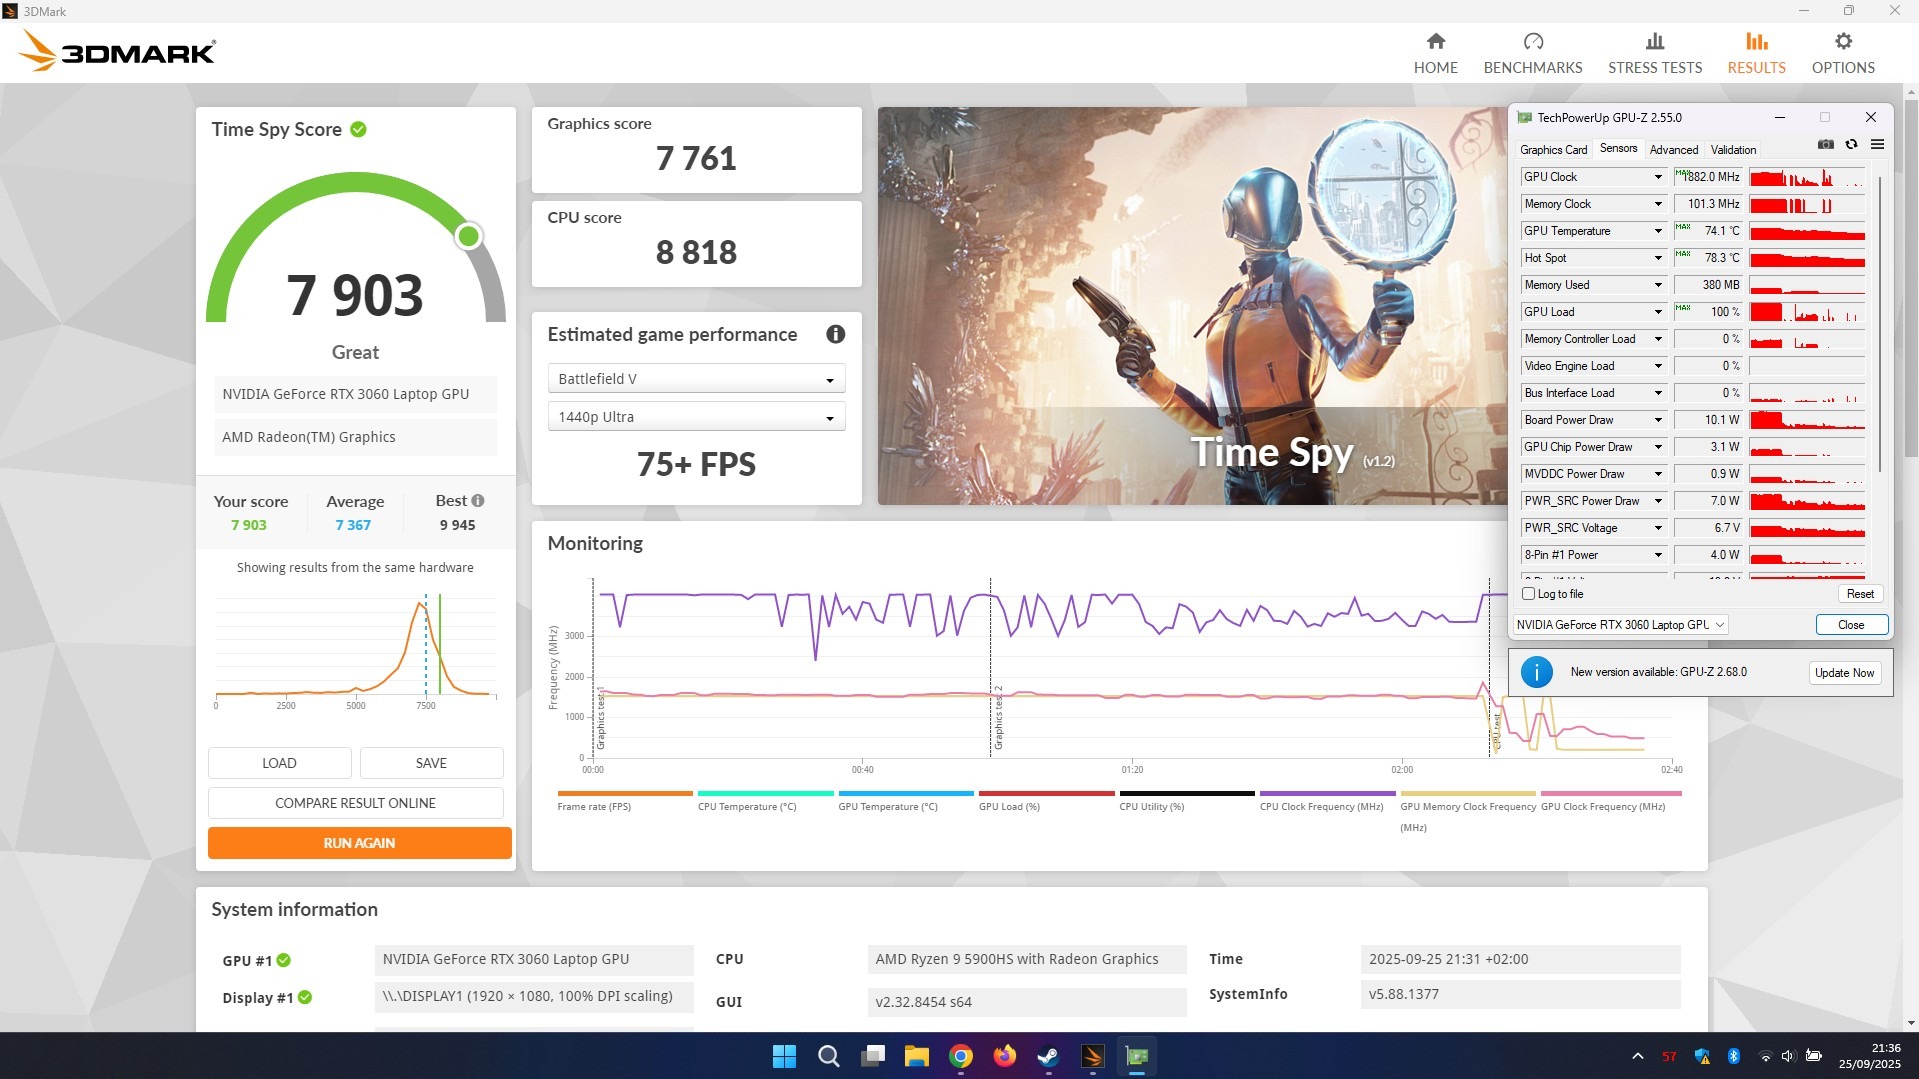The height and width of the screenshot is (1079, 1919).
Task: Click the GPU Clock value 1882.0 MHz
Action: 1708,177
